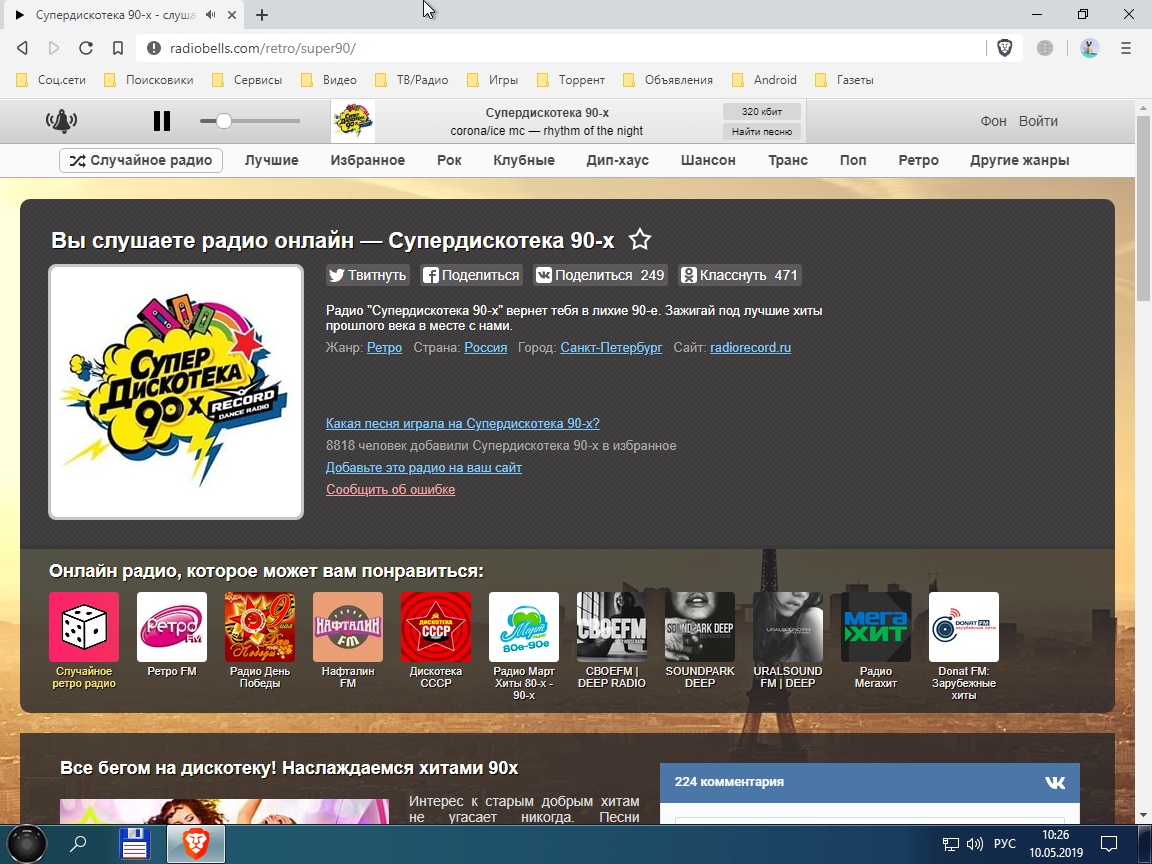Open the Нафталин FM station
1152x864 pixels.
(x=348, y=627)
